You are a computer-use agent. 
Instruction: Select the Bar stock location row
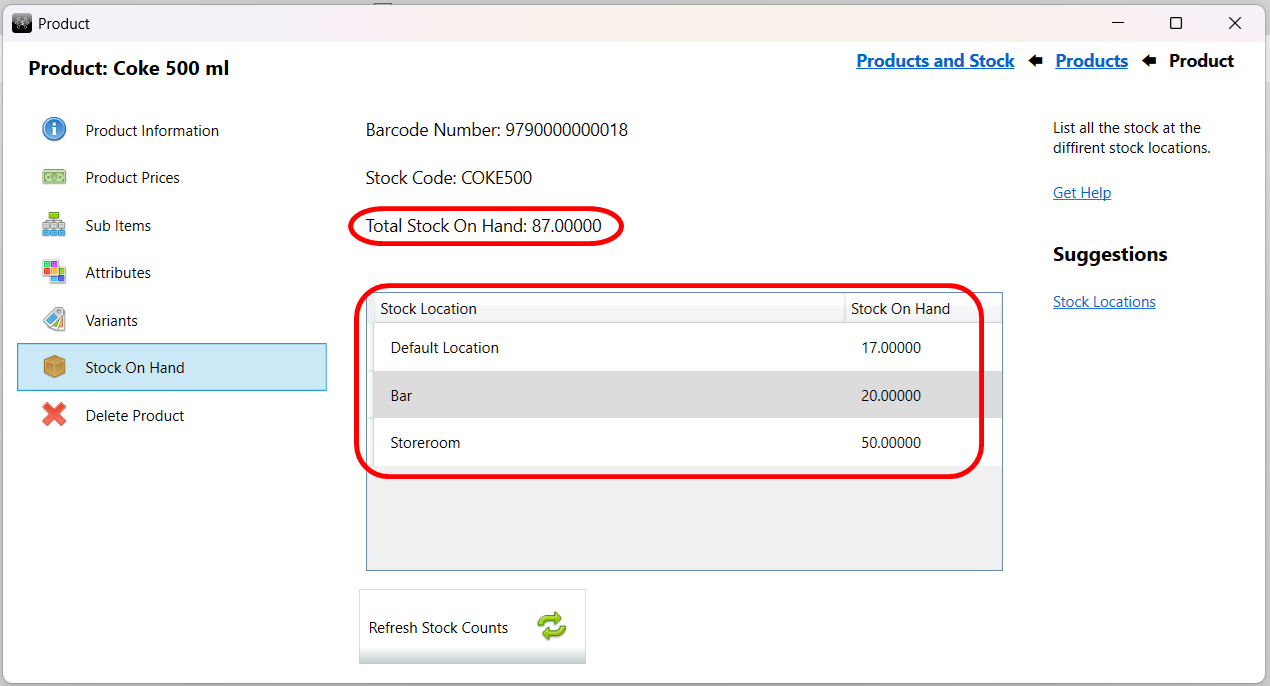click(x=685, y=395)
